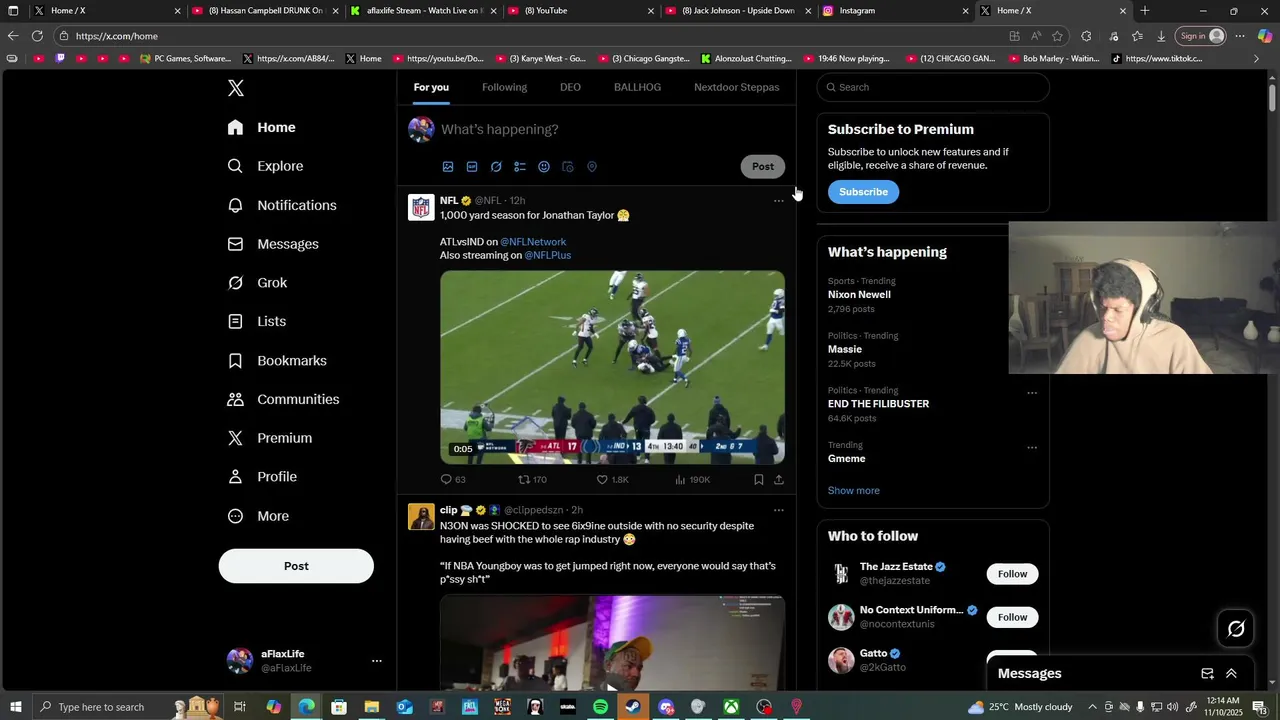This screenshot has width=1280, height=720.
Task: Reply to the NFL post
Action: [x=453, y=480]
